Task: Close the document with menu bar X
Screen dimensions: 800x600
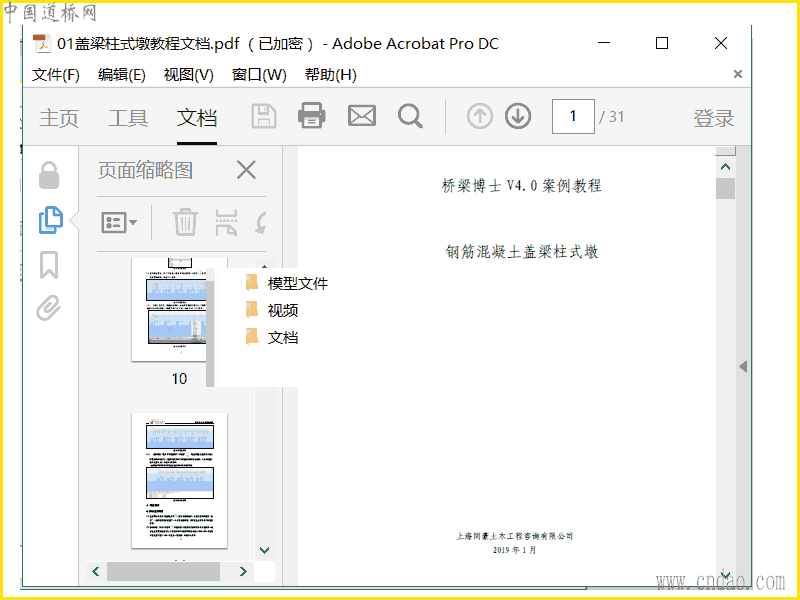Action: point(738,74)
